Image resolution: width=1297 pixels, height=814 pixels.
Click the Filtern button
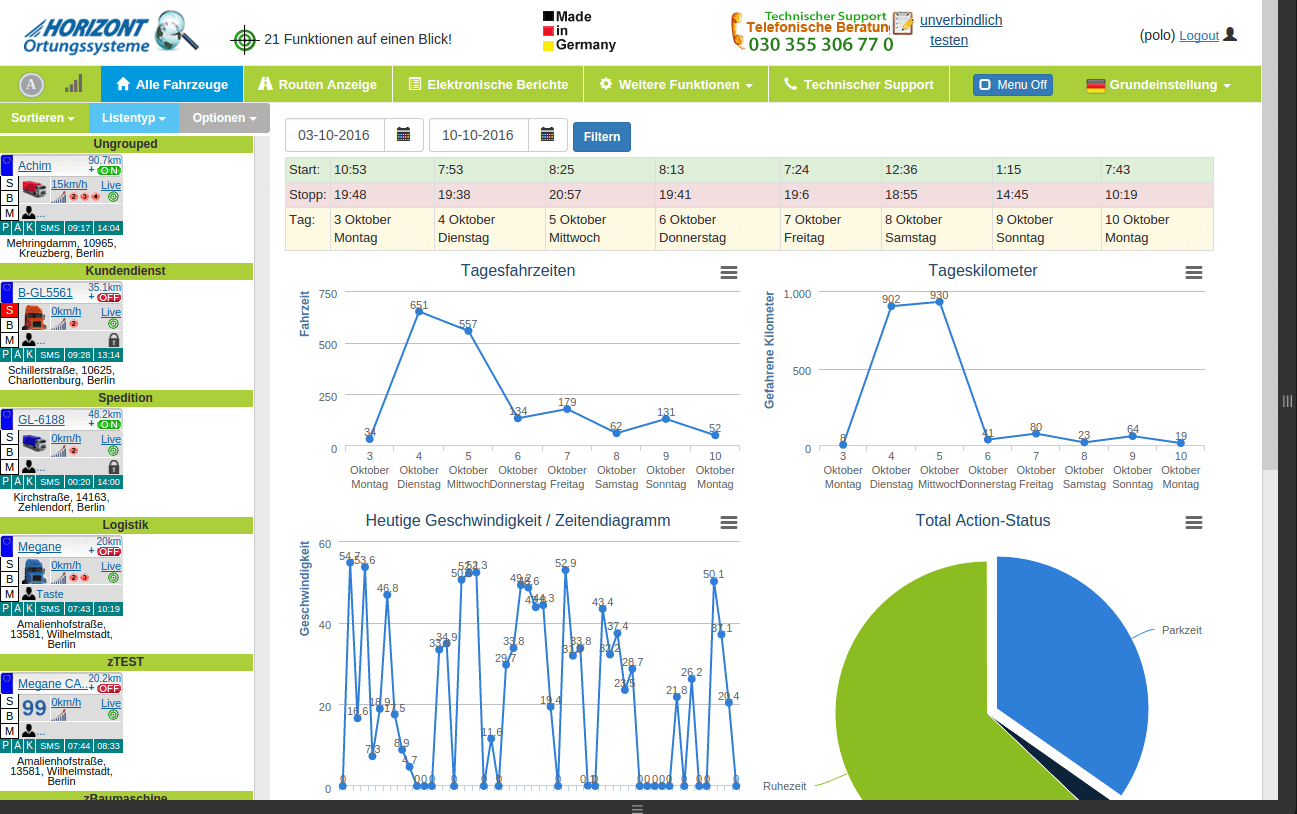(602, 136)
